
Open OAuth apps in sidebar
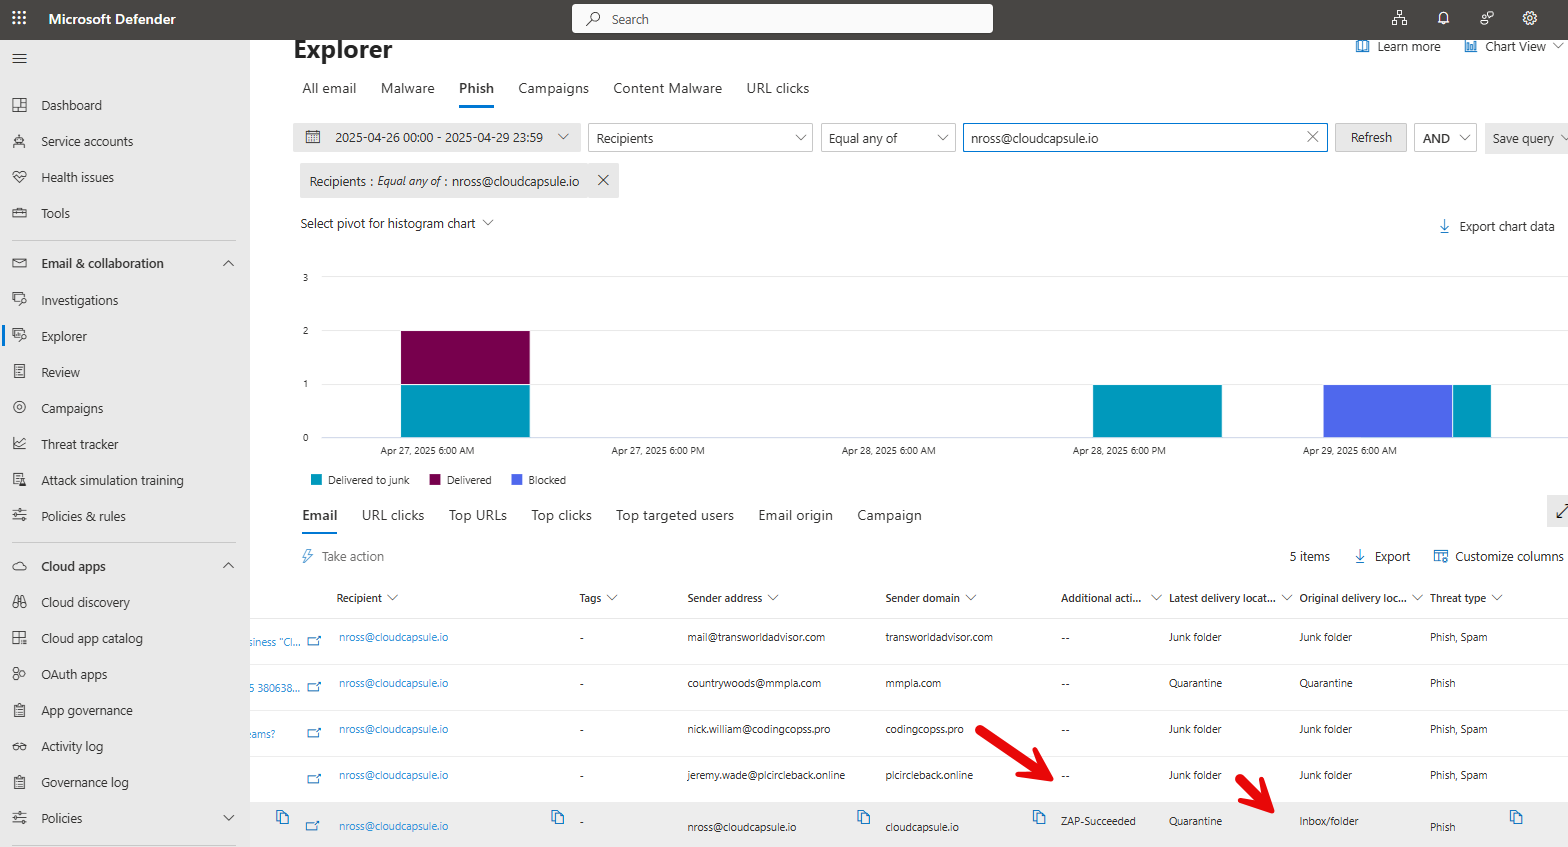[x=74, y=674]
